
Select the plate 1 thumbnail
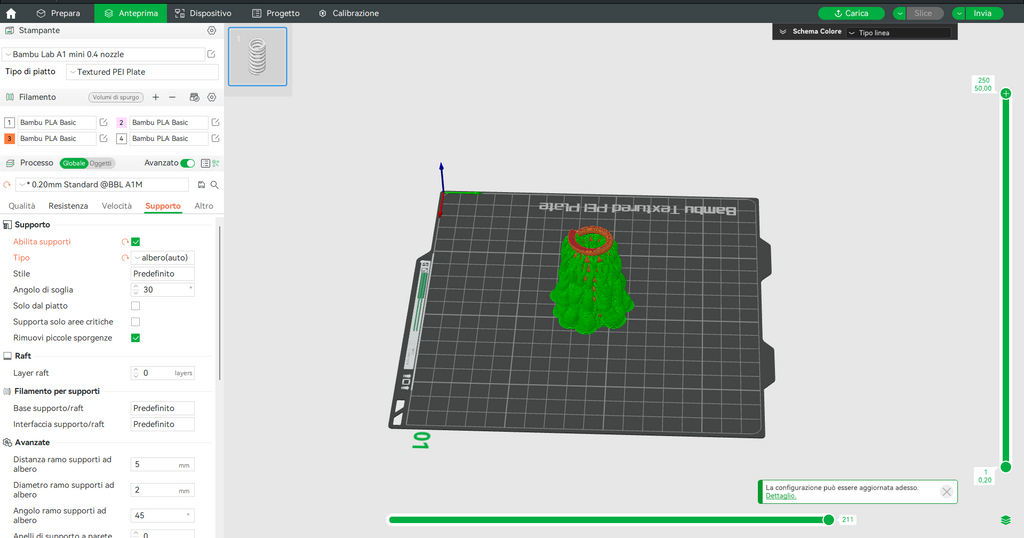[x=257, y=56]
